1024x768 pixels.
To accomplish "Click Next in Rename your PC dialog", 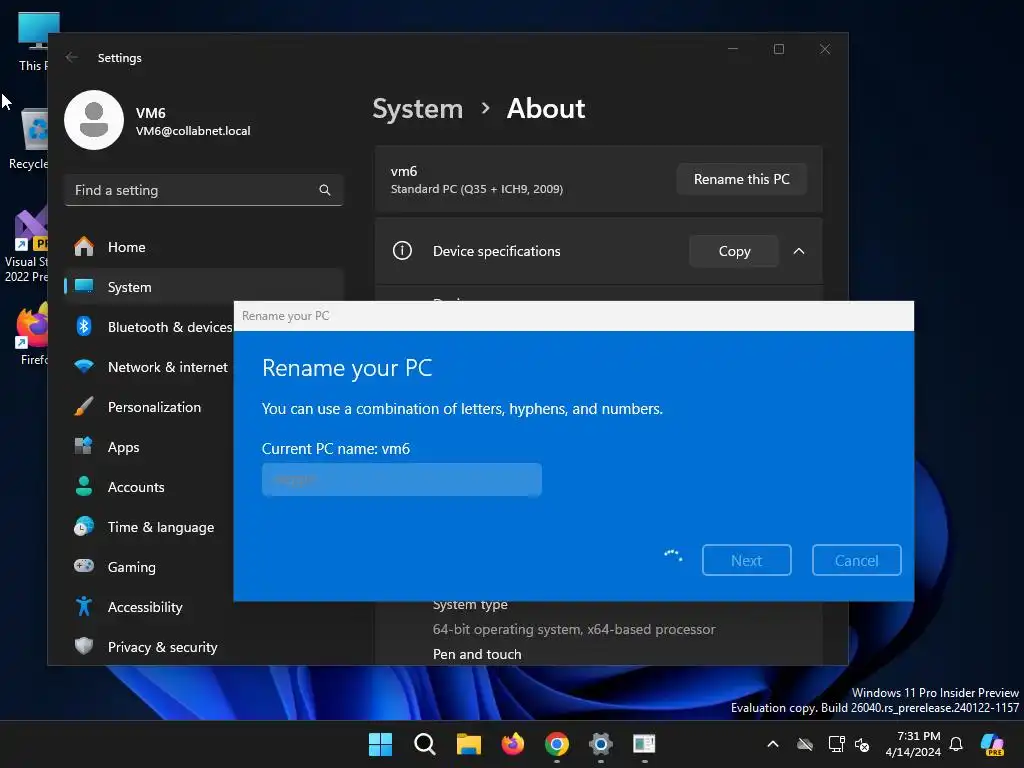I will pos(746,560).
